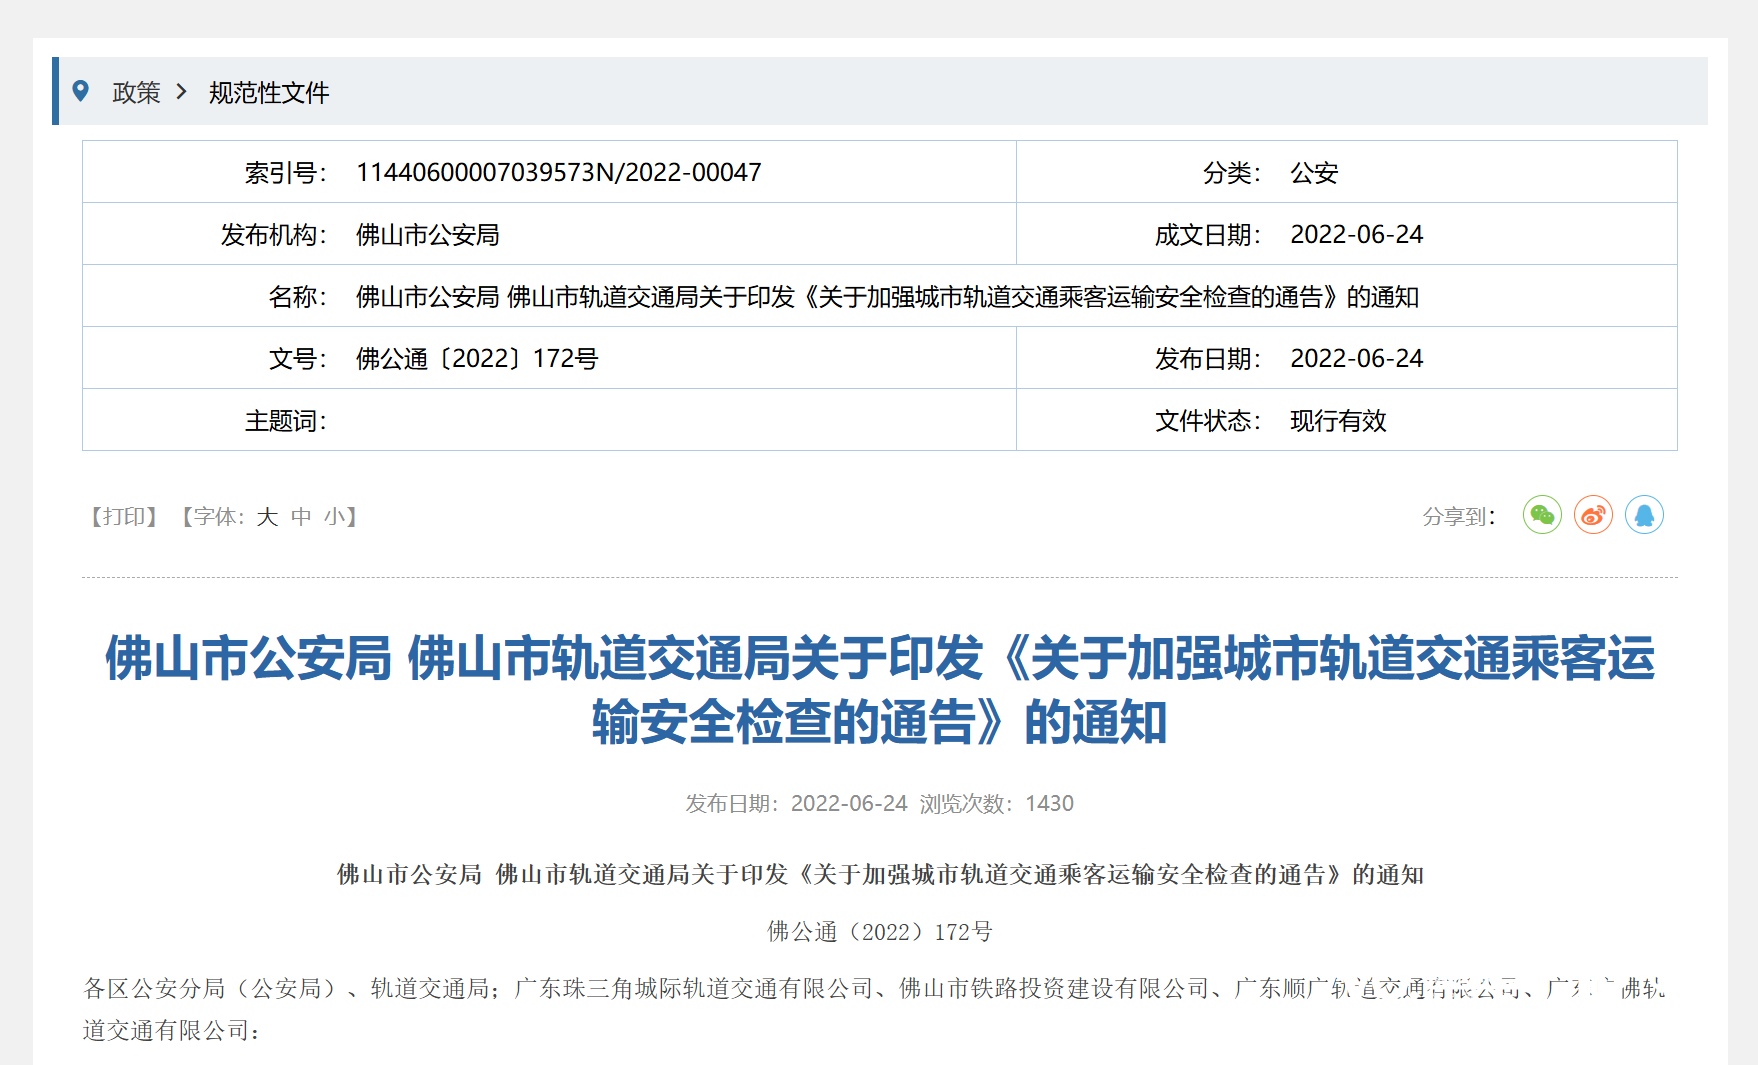This screenshot has height=1065, width=1758.
Task: Set font size to 小 (small)
Action: pos(334,517)
